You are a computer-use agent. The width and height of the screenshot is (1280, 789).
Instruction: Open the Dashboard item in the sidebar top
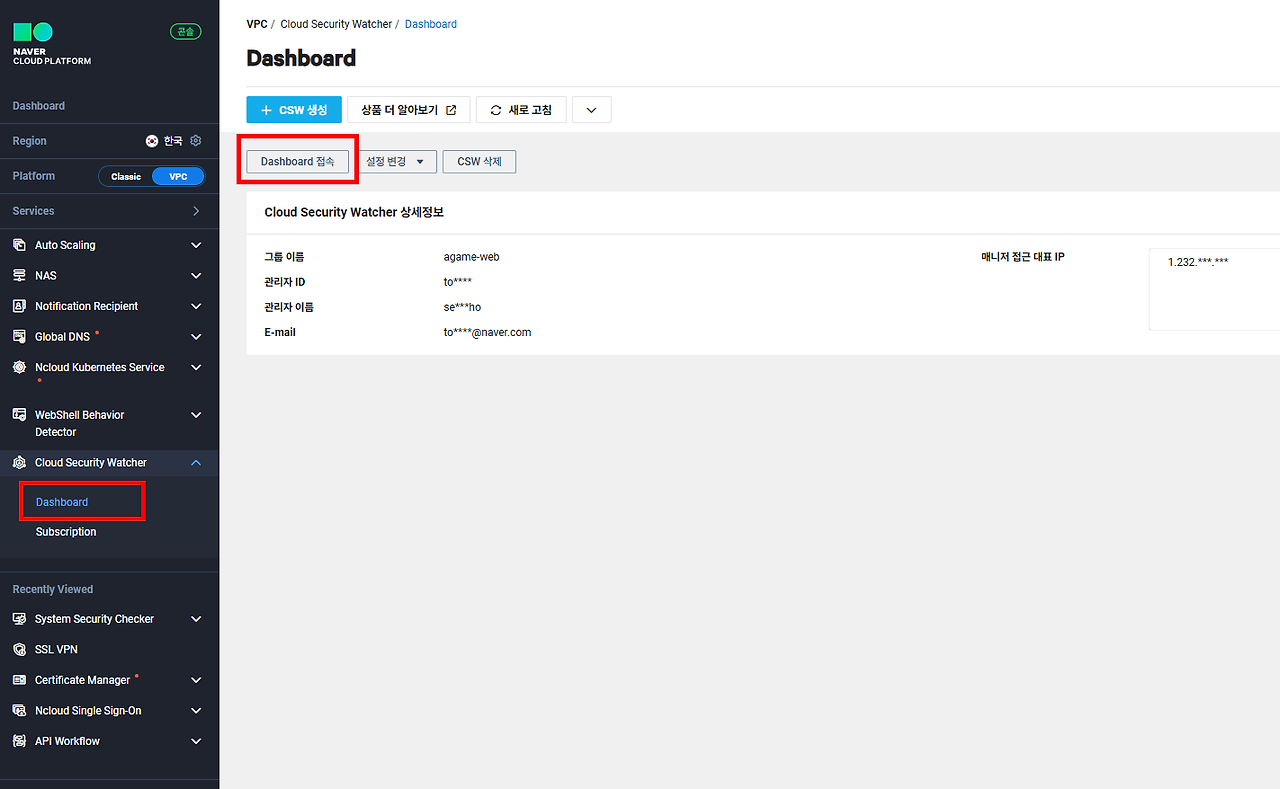click(39, 106)
